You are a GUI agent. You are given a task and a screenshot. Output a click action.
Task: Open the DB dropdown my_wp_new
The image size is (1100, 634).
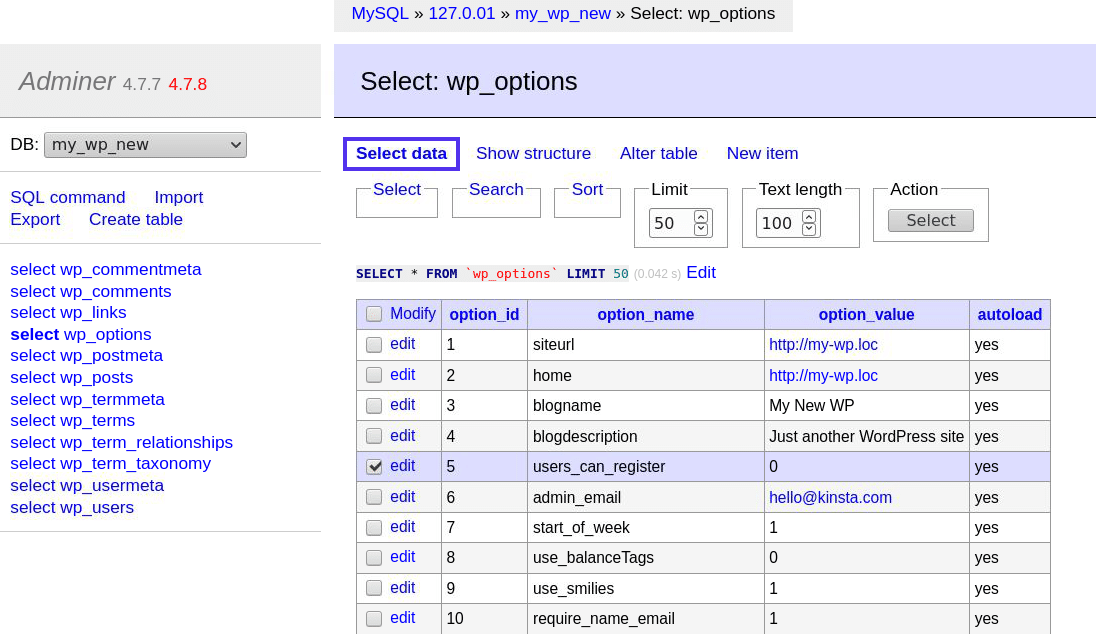tap(145, 145)
